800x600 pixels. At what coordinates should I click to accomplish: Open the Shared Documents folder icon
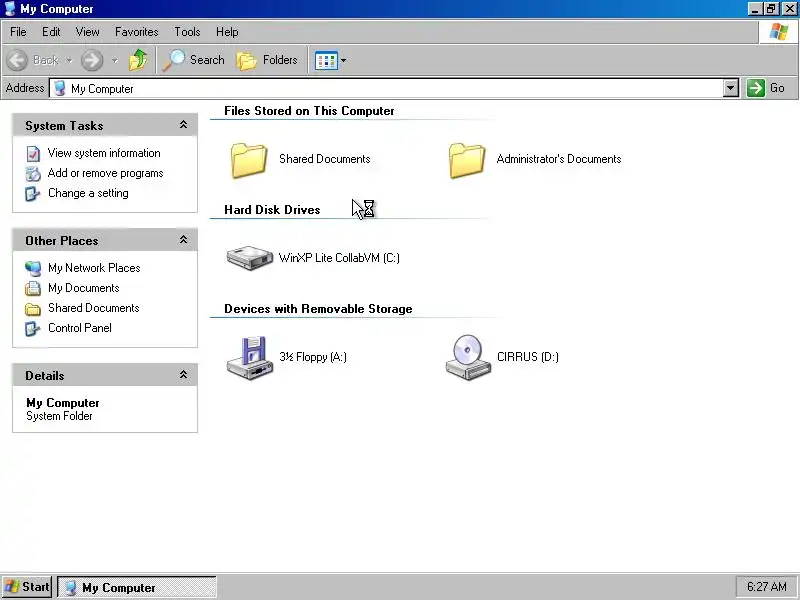click(248, 160)
